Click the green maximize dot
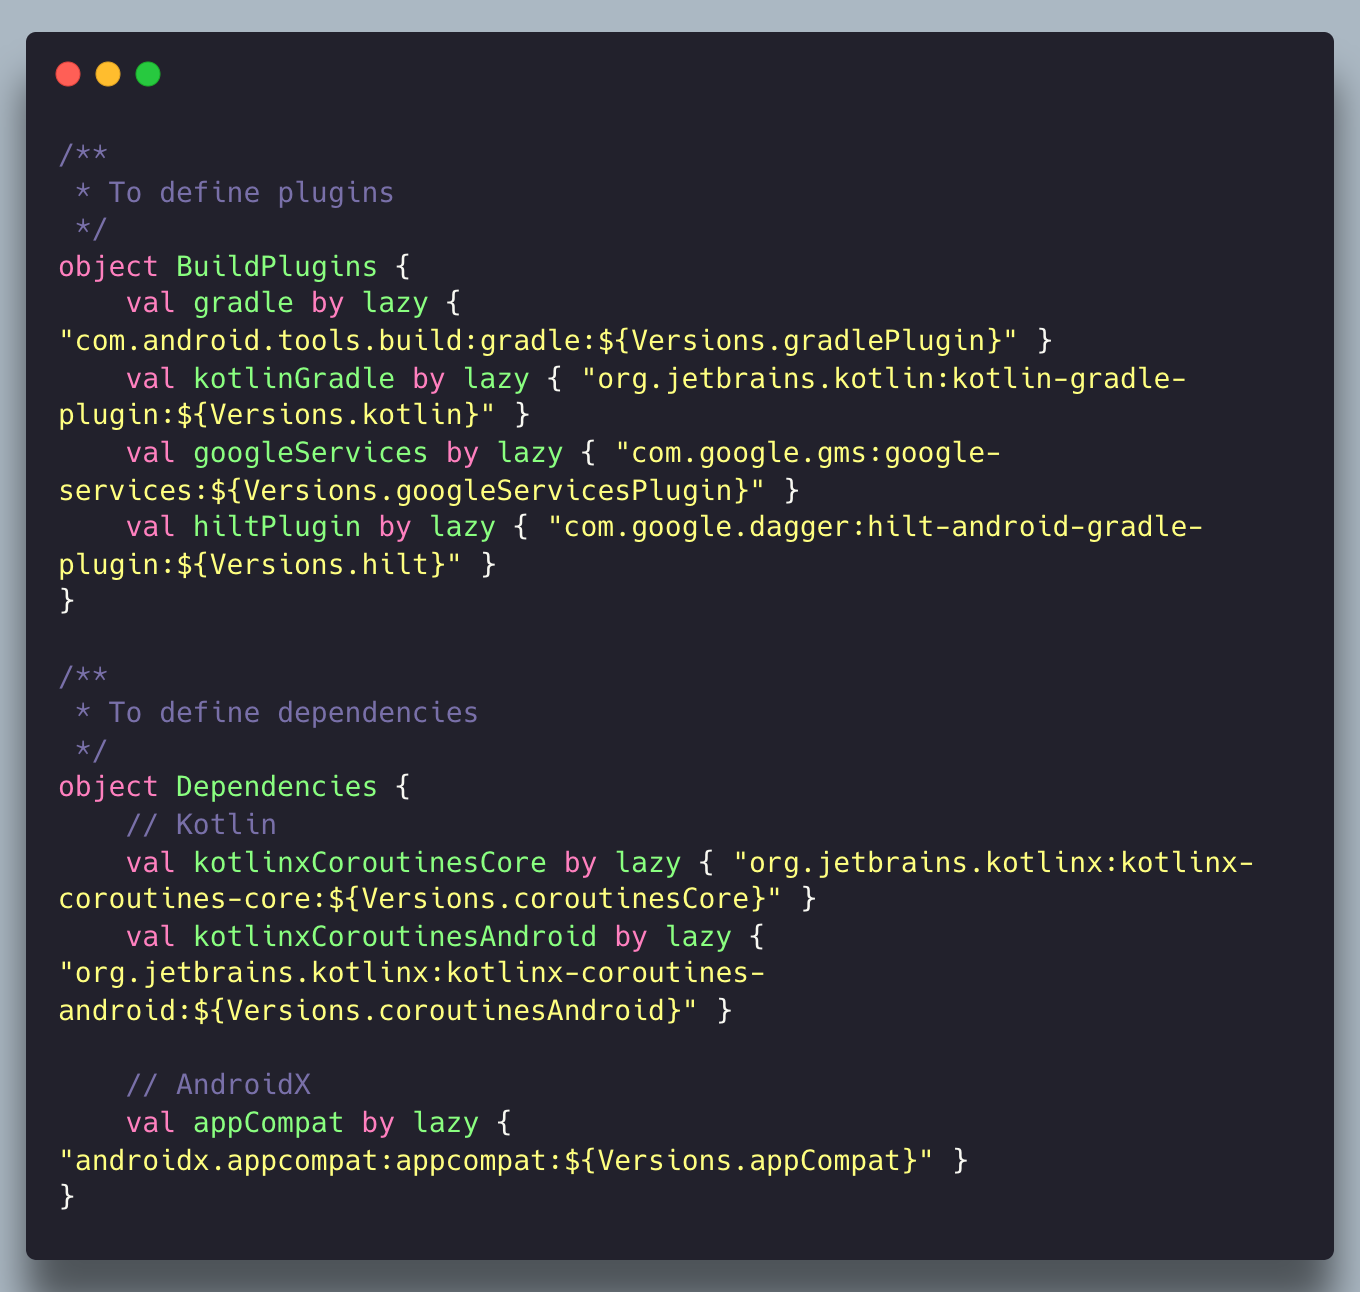 coord(148,74)
